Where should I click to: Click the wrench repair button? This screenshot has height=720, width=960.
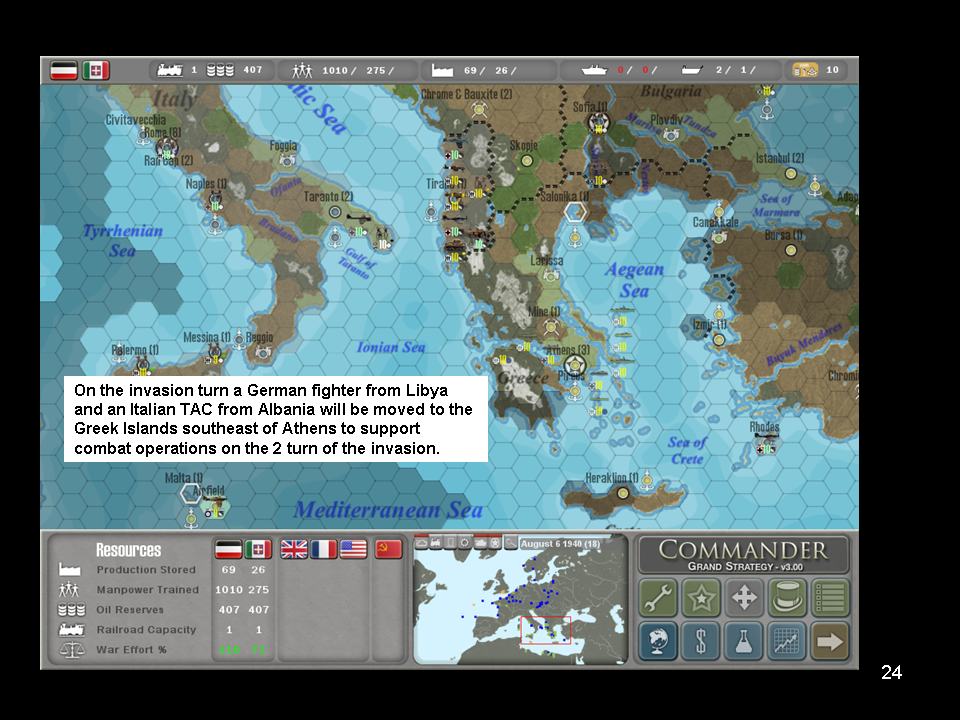(657, 598)
